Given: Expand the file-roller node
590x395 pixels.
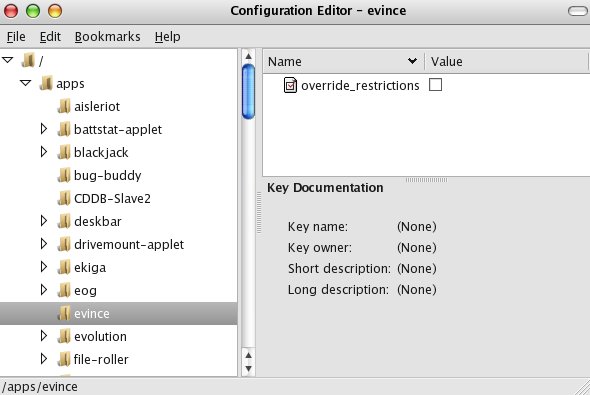Looking at the screenshot, I should [x=44, y=359].
